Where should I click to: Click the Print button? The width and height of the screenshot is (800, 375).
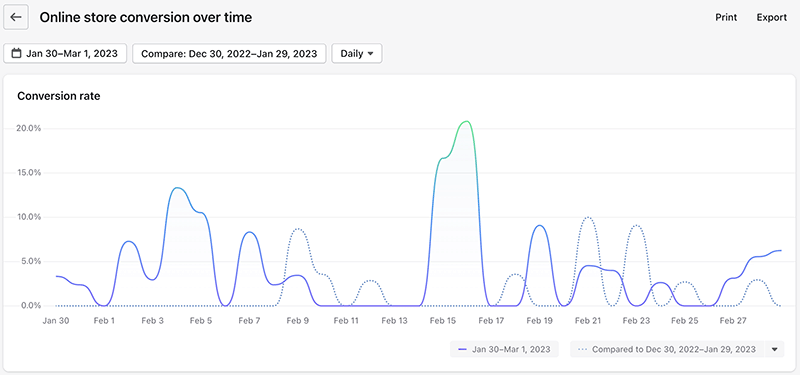pyautogui.click(x=726, y=17)
